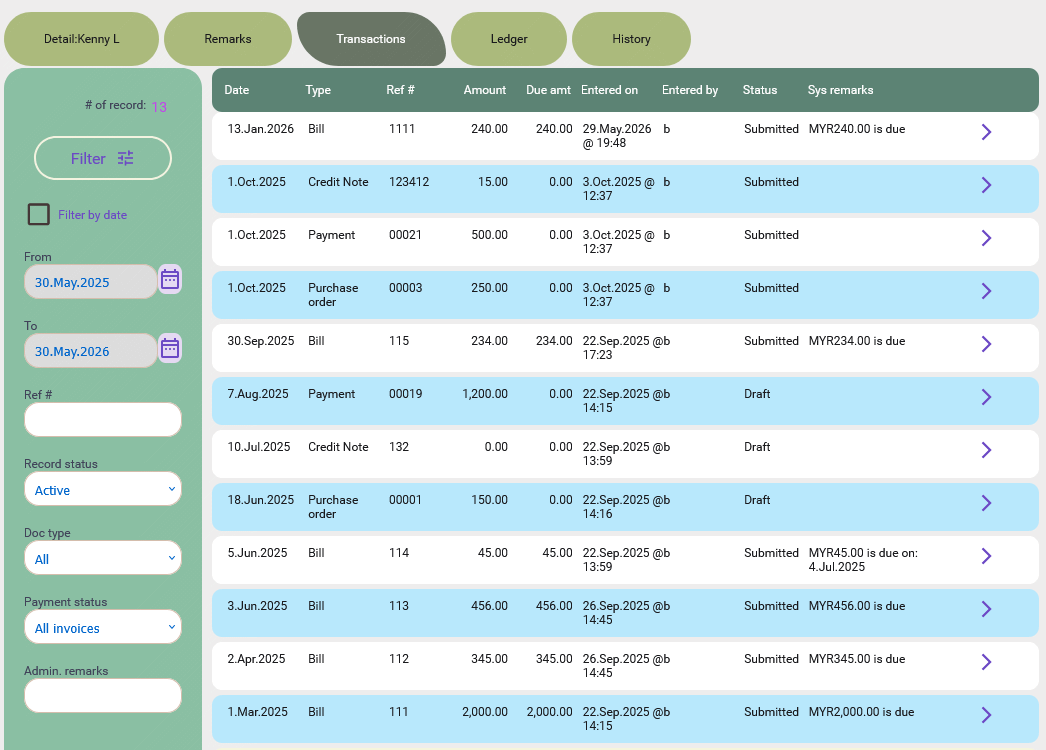The height and width of the screenshot is (750, 1046).
Task: Open details arrow for Bill 114
Action: point(986,556)
